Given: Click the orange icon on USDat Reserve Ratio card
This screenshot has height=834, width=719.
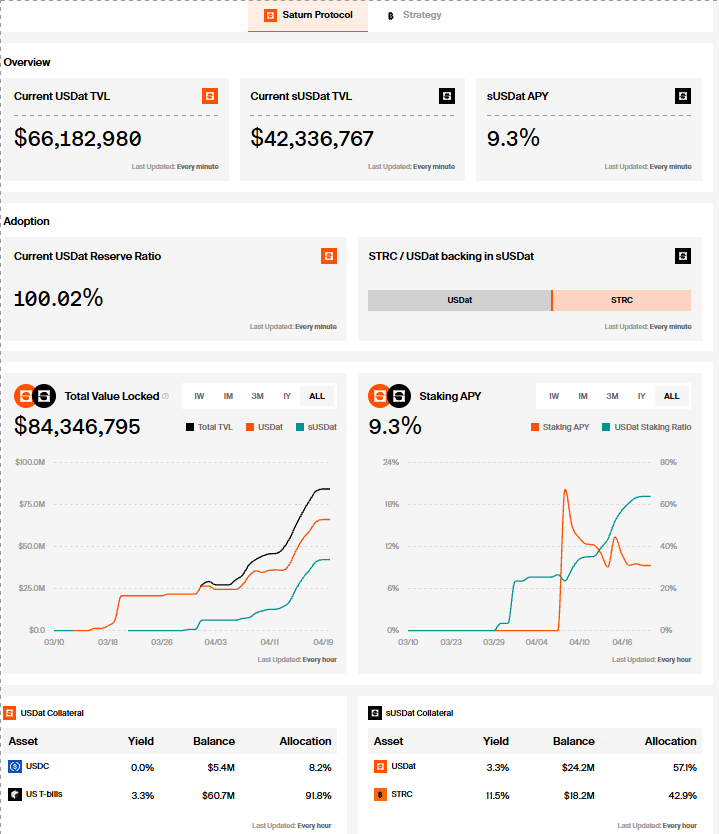Looking at the screenshot, I should point(329,256).
